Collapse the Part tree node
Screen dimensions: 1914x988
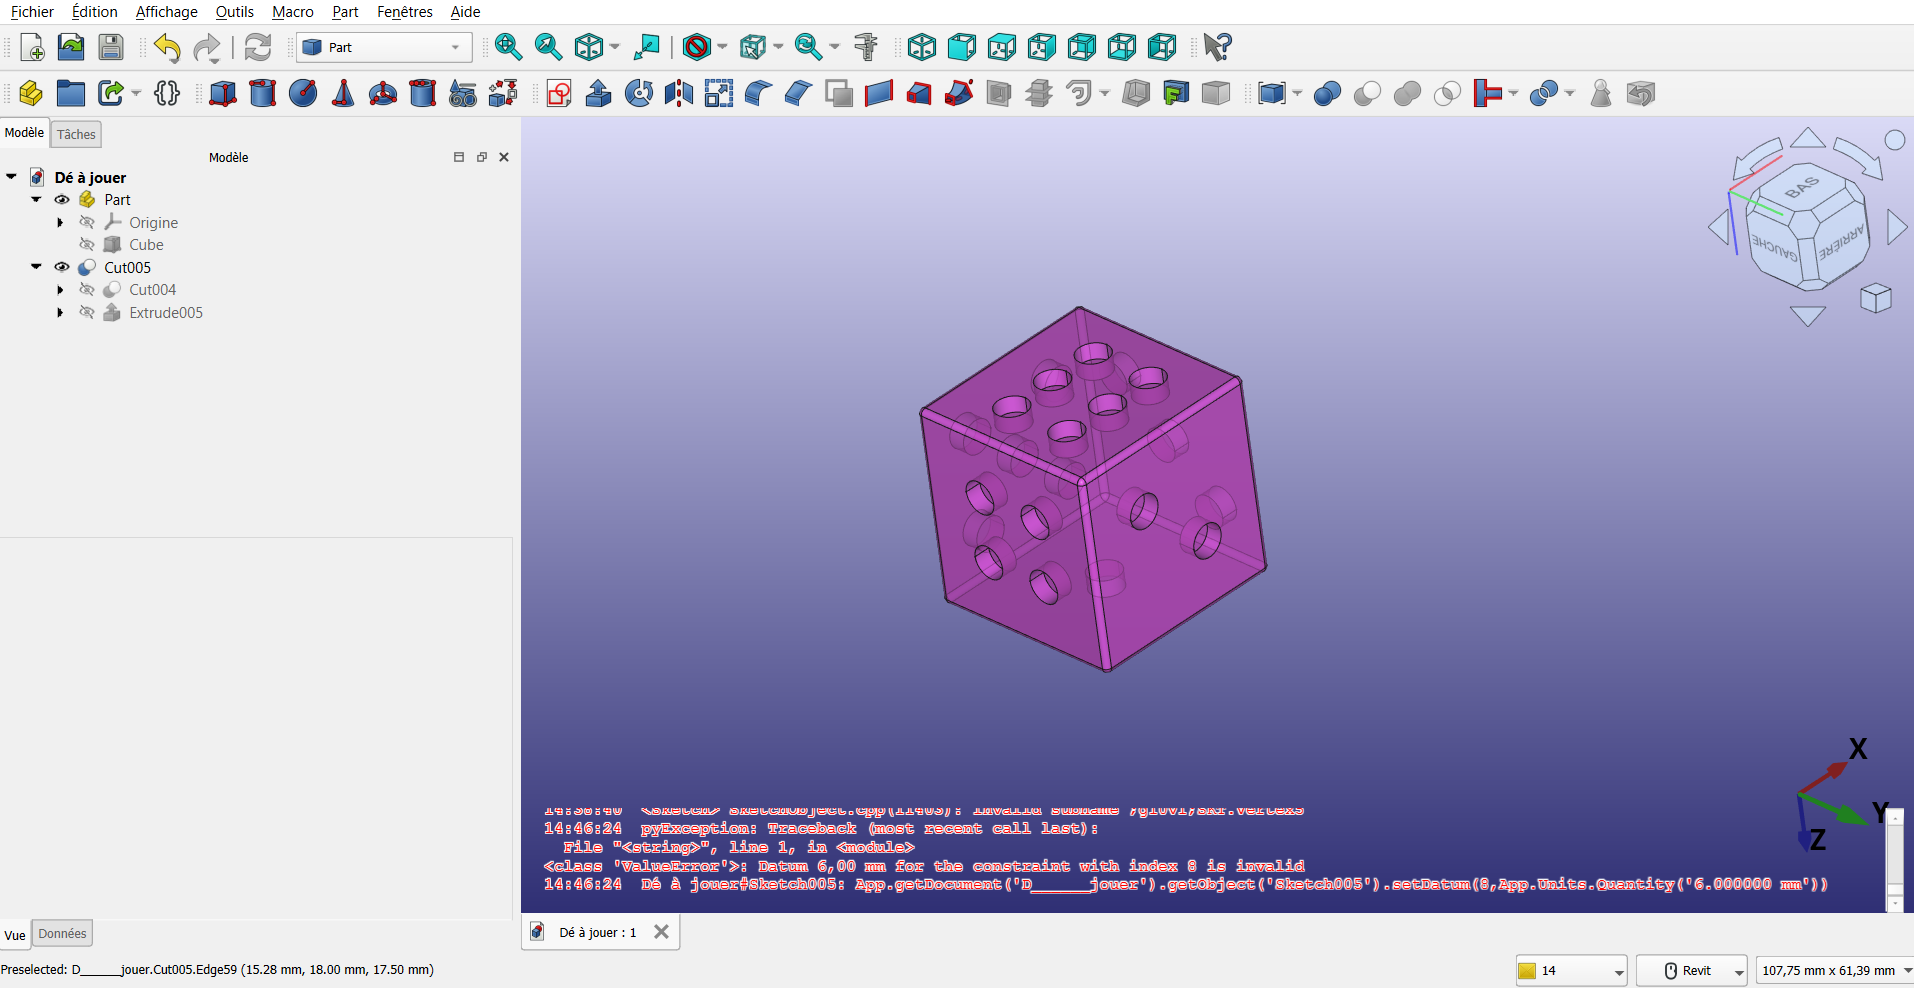pos(36,200)
